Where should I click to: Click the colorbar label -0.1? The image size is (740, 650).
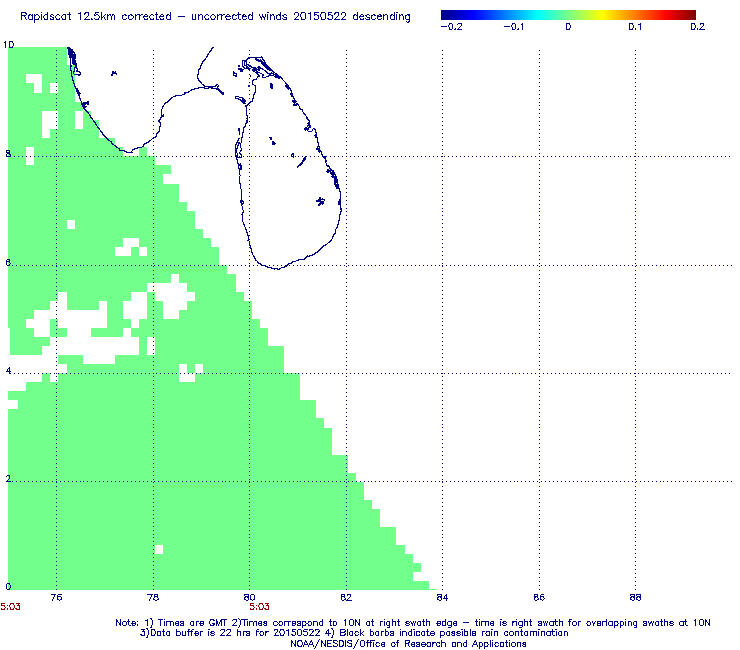point(513,27)
